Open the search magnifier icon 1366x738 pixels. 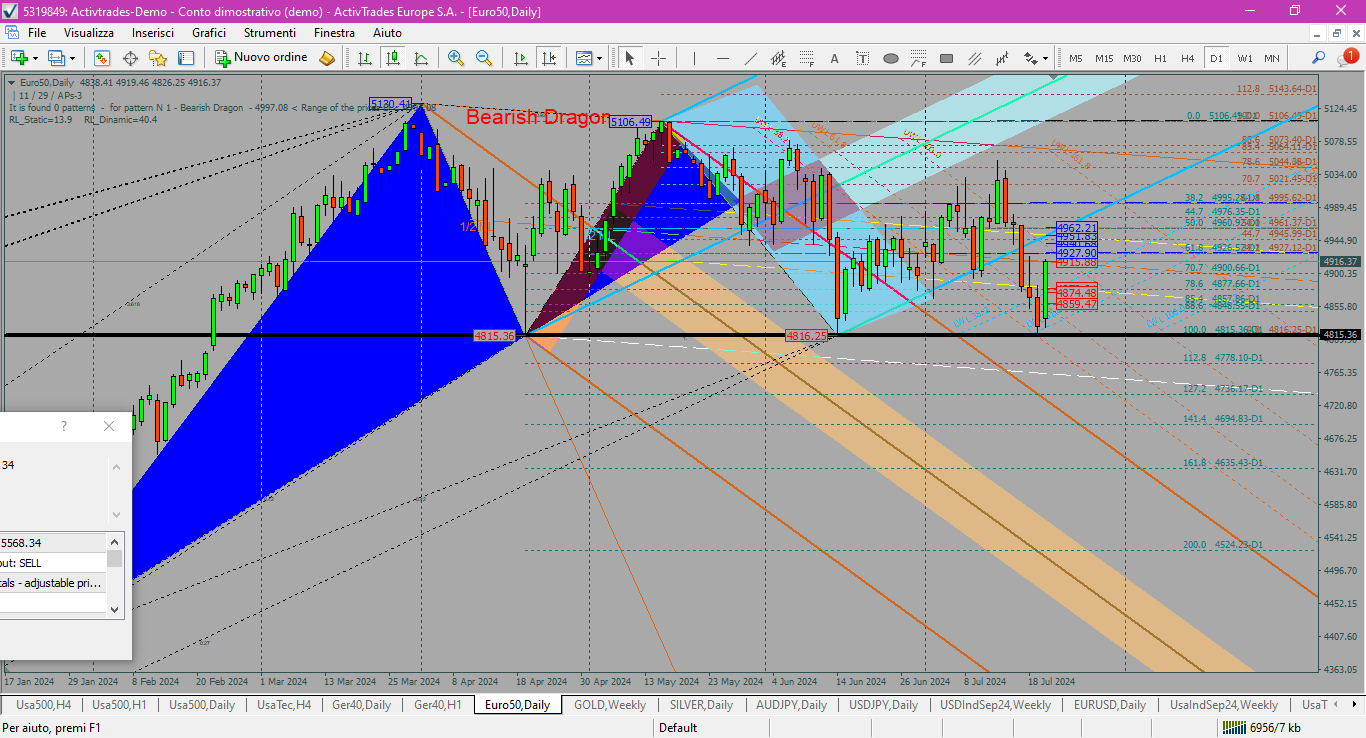tap(1319, 58)
